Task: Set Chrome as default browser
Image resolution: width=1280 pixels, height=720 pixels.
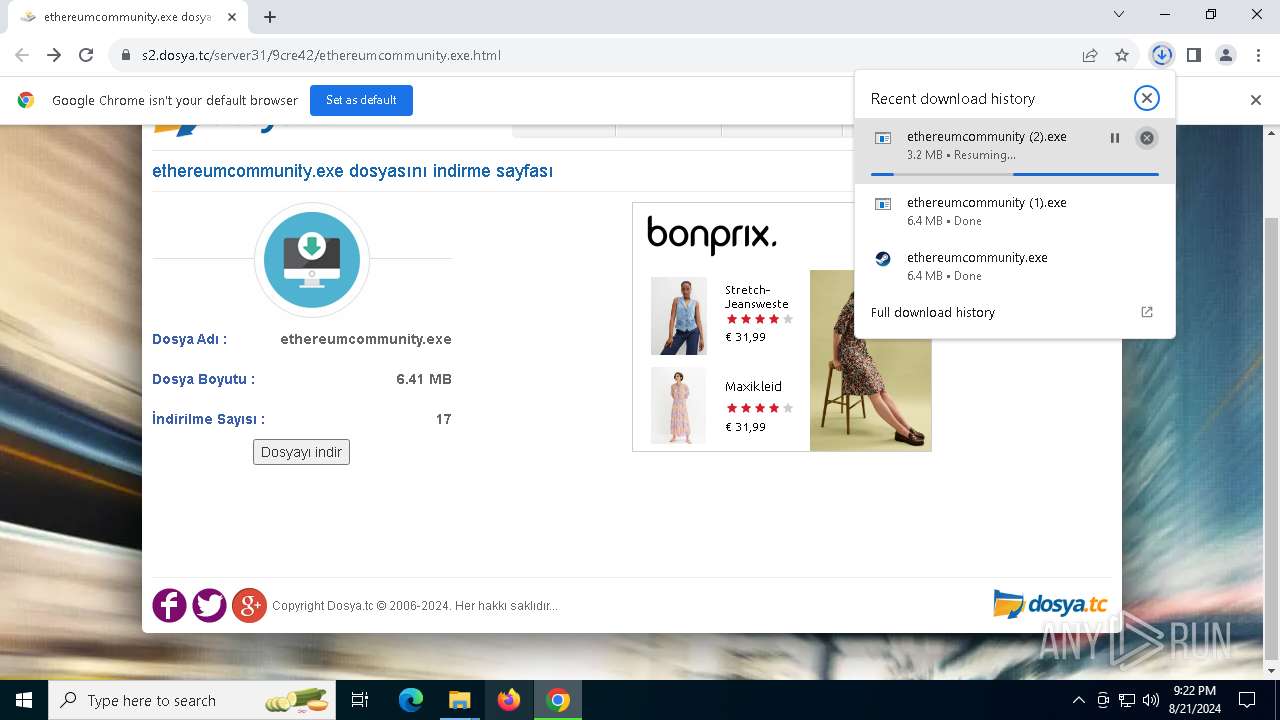Action: click(x=361, y=100)
